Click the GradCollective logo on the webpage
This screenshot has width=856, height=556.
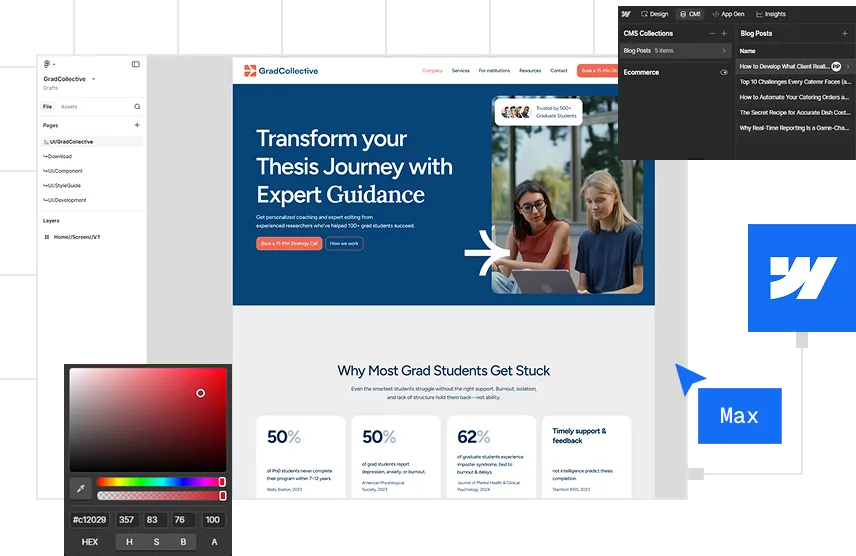tap(281, 70)
